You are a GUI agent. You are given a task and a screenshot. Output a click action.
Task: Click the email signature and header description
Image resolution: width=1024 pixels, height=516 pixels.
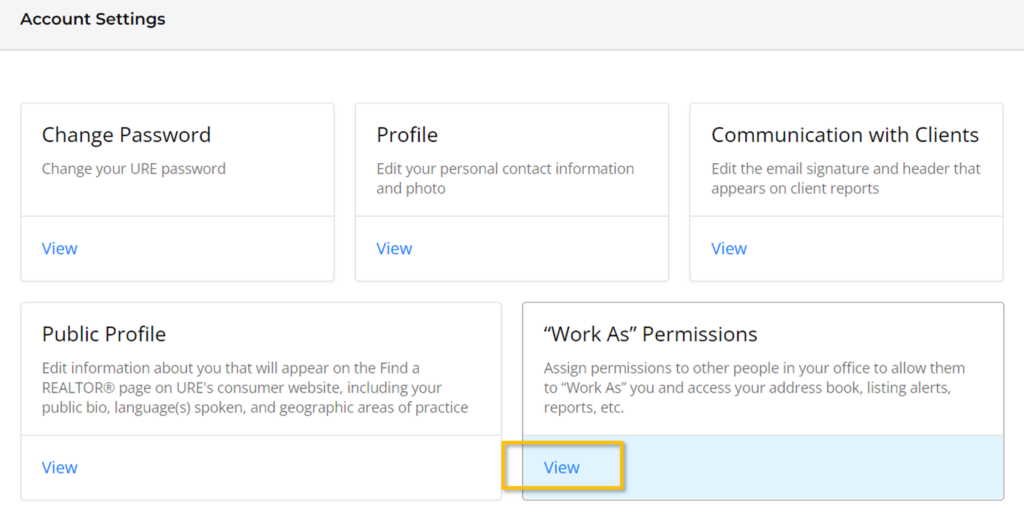pyautogui.click(x=845, y=178)
